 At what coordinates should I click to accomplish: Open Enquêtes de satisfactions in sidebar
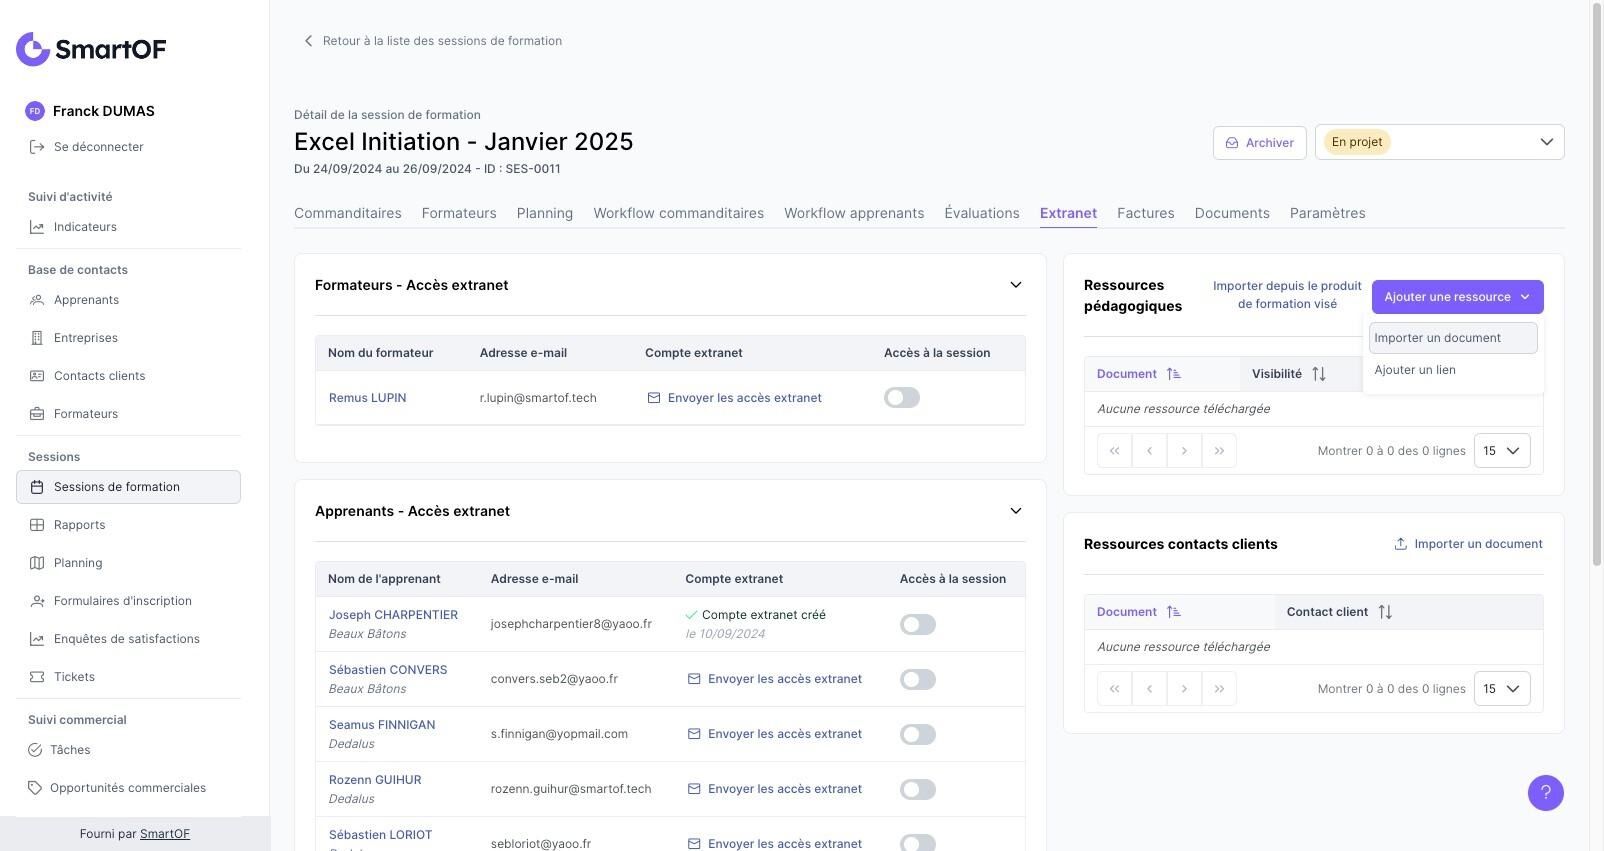point(127,639)
